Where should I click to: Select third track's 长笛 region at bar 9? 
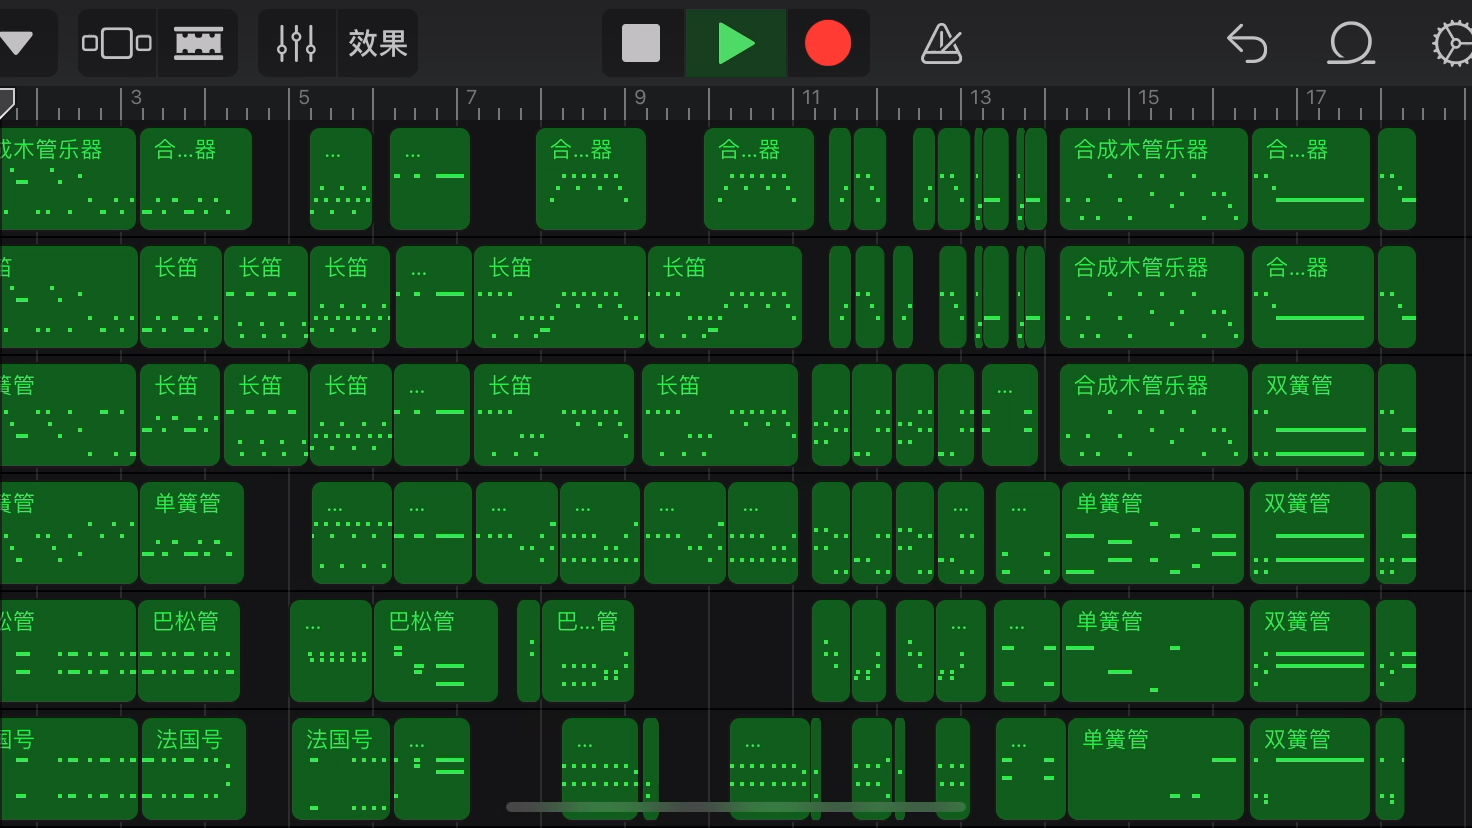click(x=720, y=415)
